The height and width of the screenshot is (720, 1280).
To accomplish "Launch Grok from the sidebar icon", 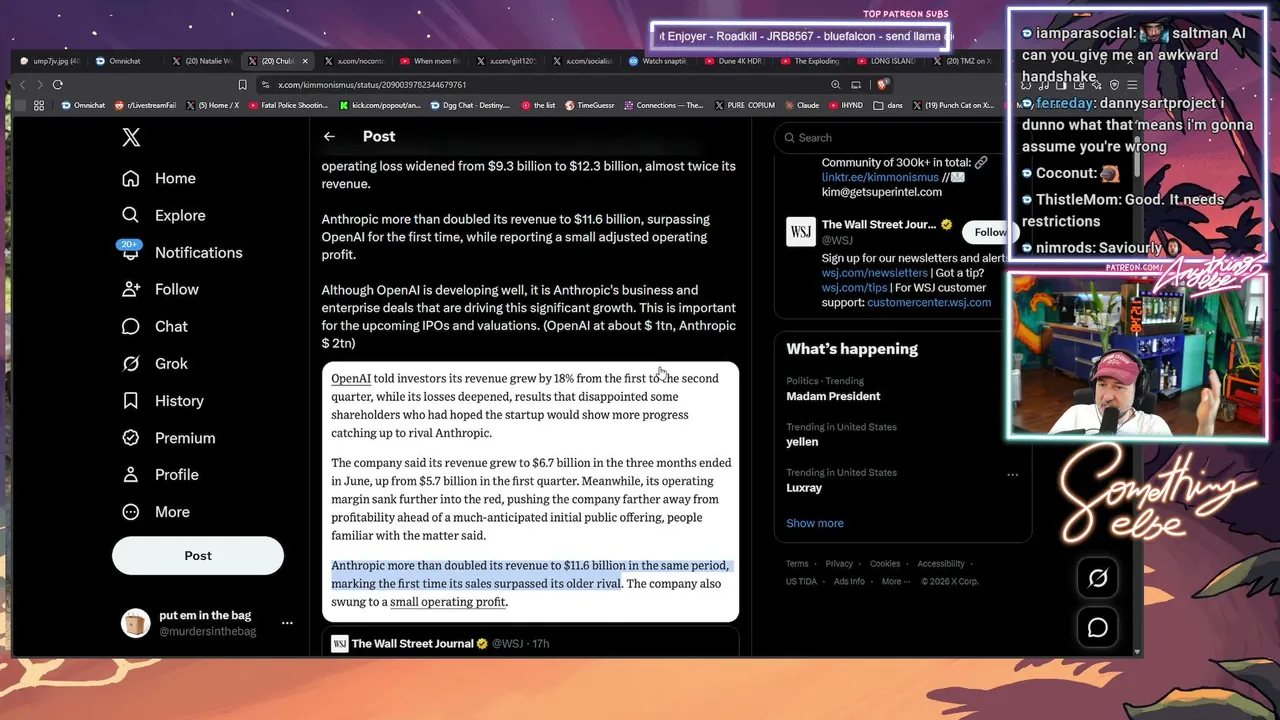I will pyautogui.click(x=131, y=364).
